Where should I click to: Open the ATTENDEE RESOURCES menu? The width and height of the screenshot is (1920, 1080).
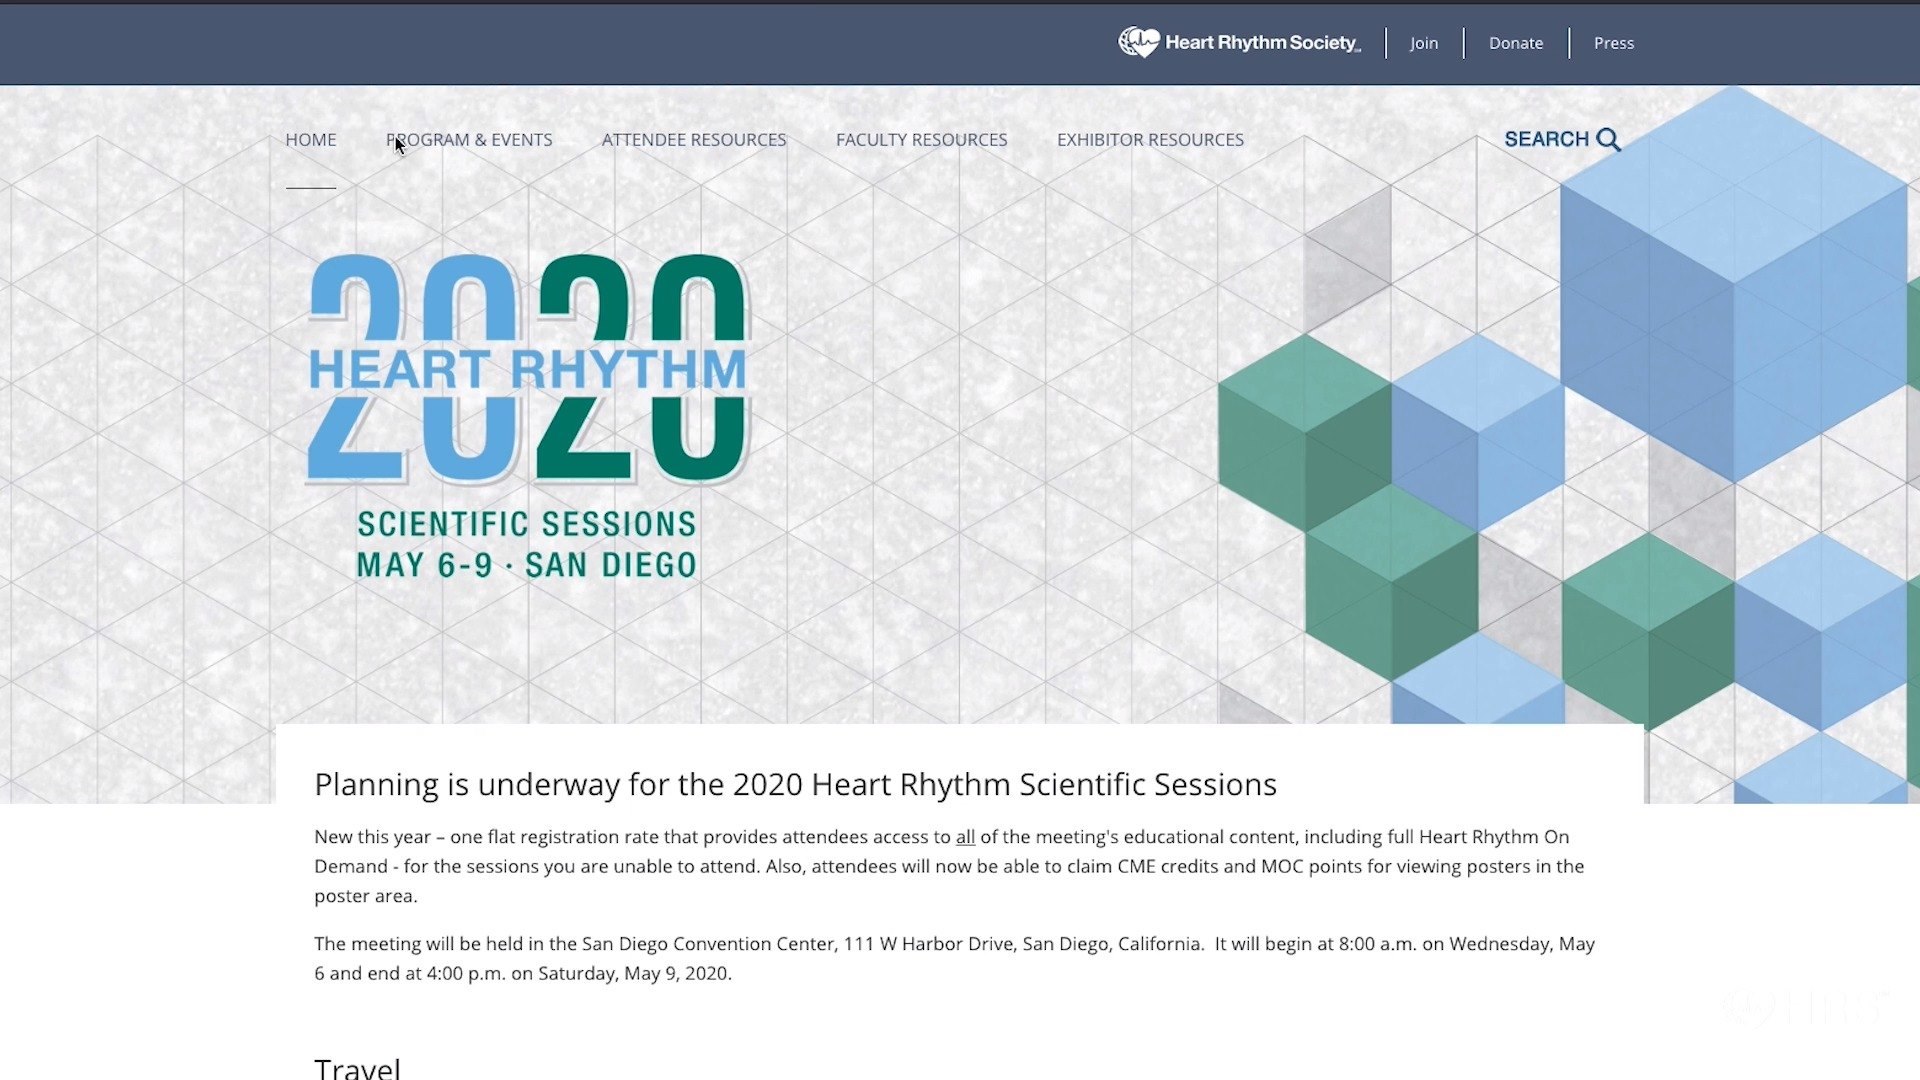(694, 140)
